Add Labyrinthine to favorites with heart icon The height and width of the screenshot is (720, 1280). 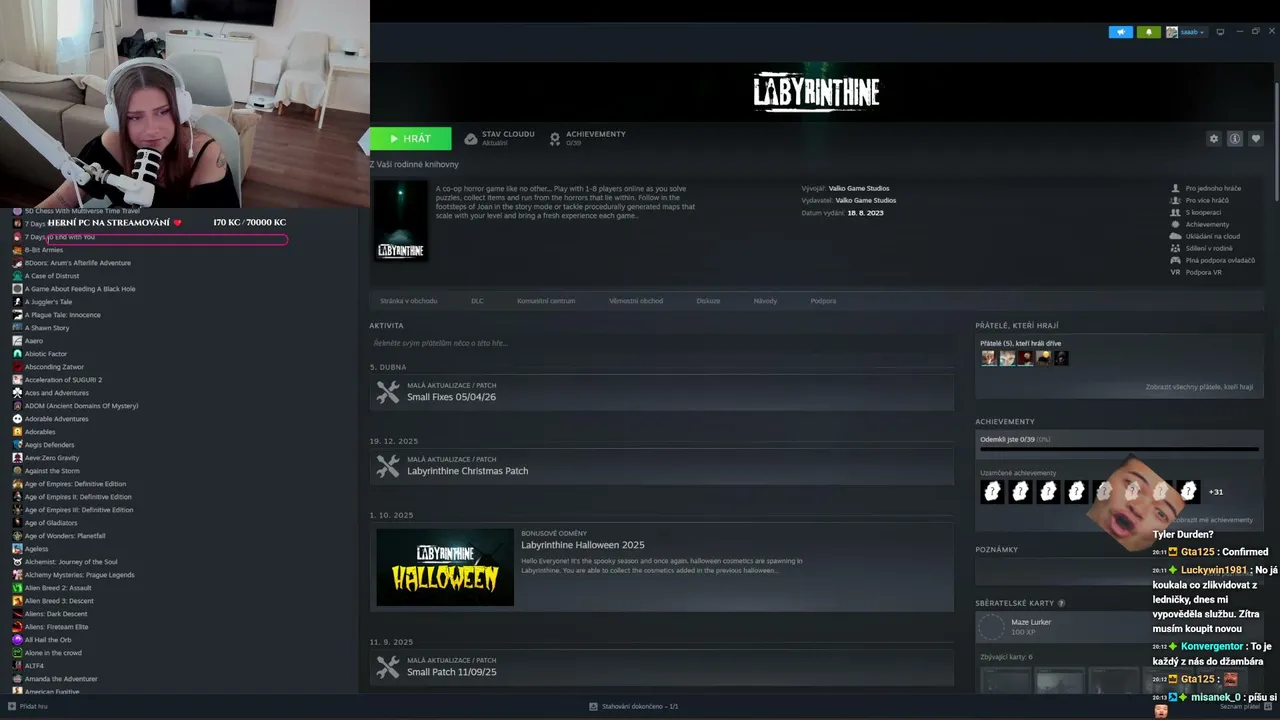coord(1256,139)
